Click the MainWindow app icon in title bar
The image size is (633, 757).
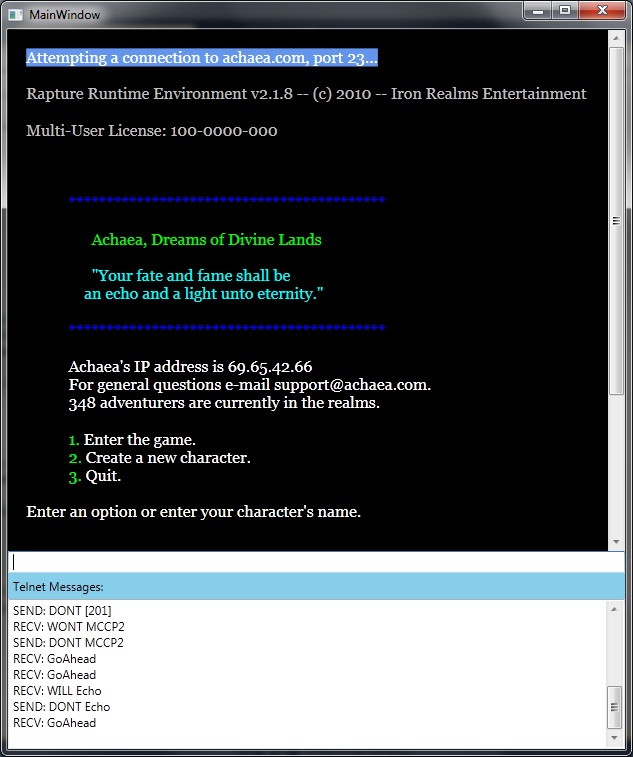tap(15, 14)
